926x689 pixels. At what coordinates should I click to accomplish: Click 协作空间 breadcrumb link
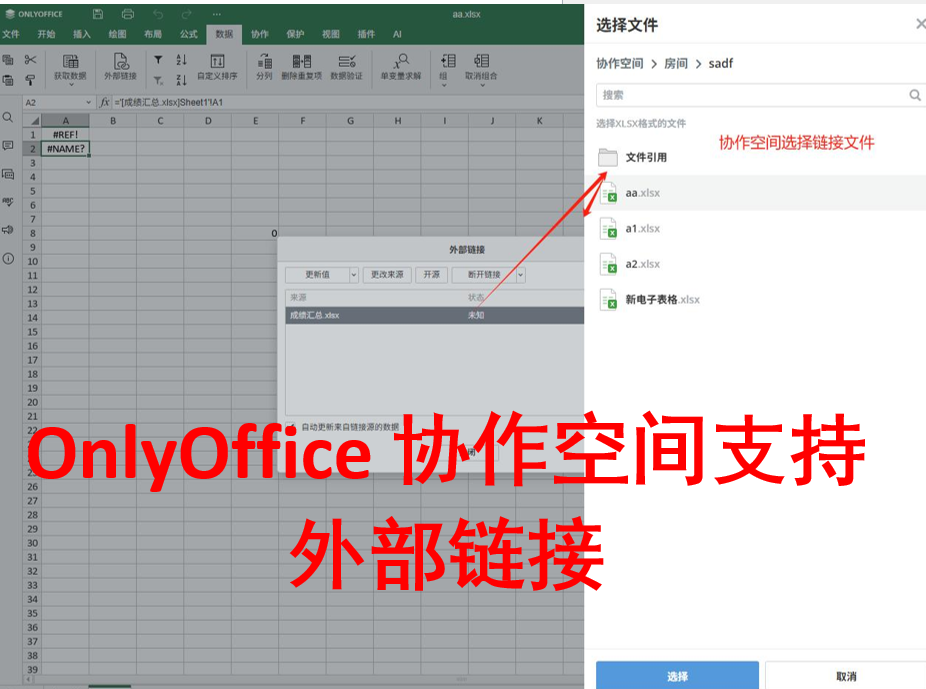(x=619, y=63)
